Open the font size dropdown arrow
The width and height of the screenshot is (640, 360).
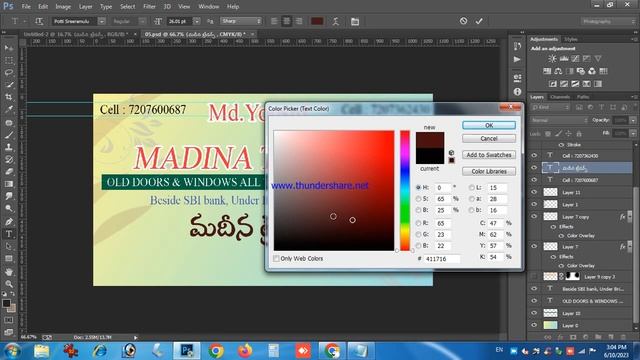(x=197, y=21)
